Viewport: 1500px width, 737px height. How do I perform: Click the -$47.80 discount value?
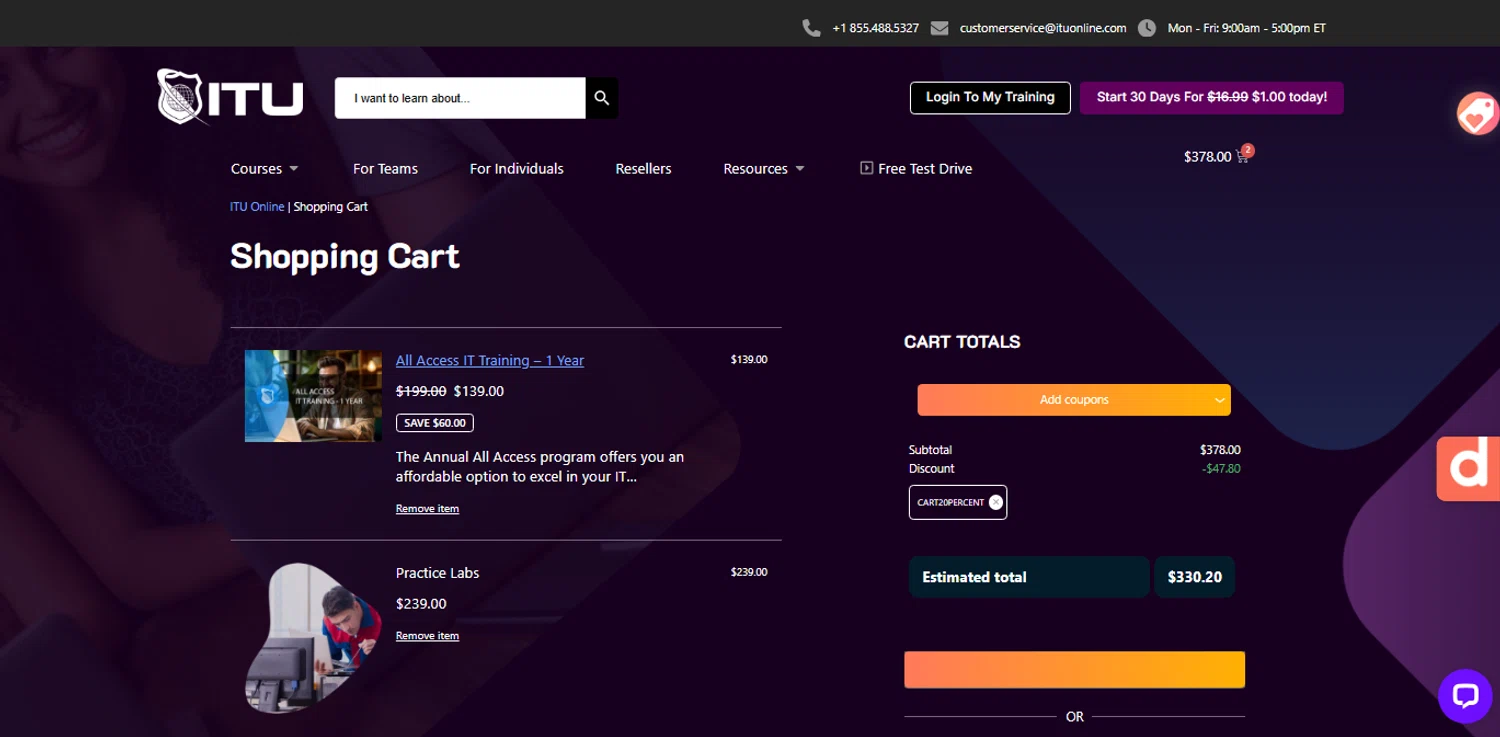coord(1221,469)
